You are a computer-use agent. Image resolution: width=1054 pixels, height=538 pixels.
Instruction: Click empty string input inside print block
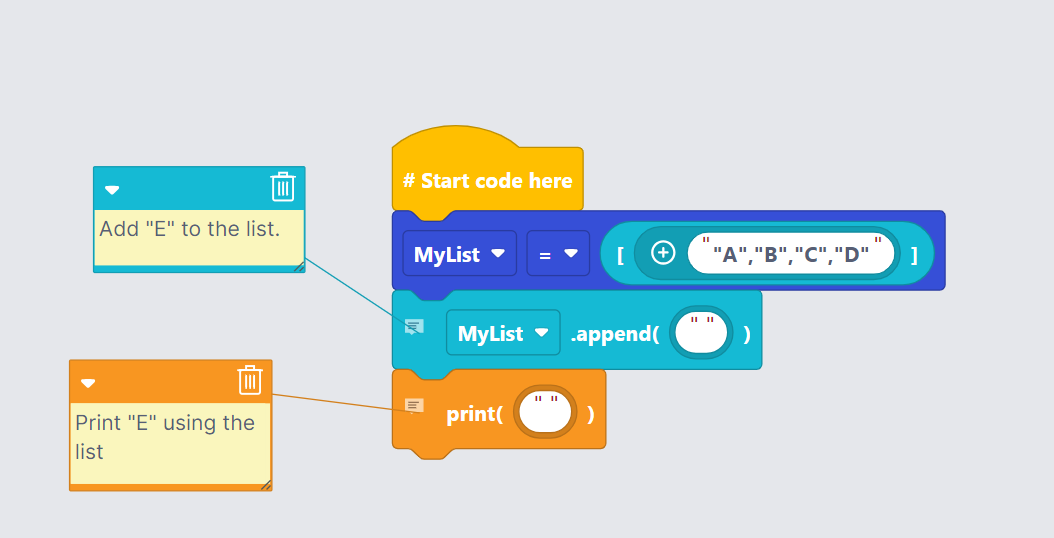pyautogui.click(x=545, y=412)
